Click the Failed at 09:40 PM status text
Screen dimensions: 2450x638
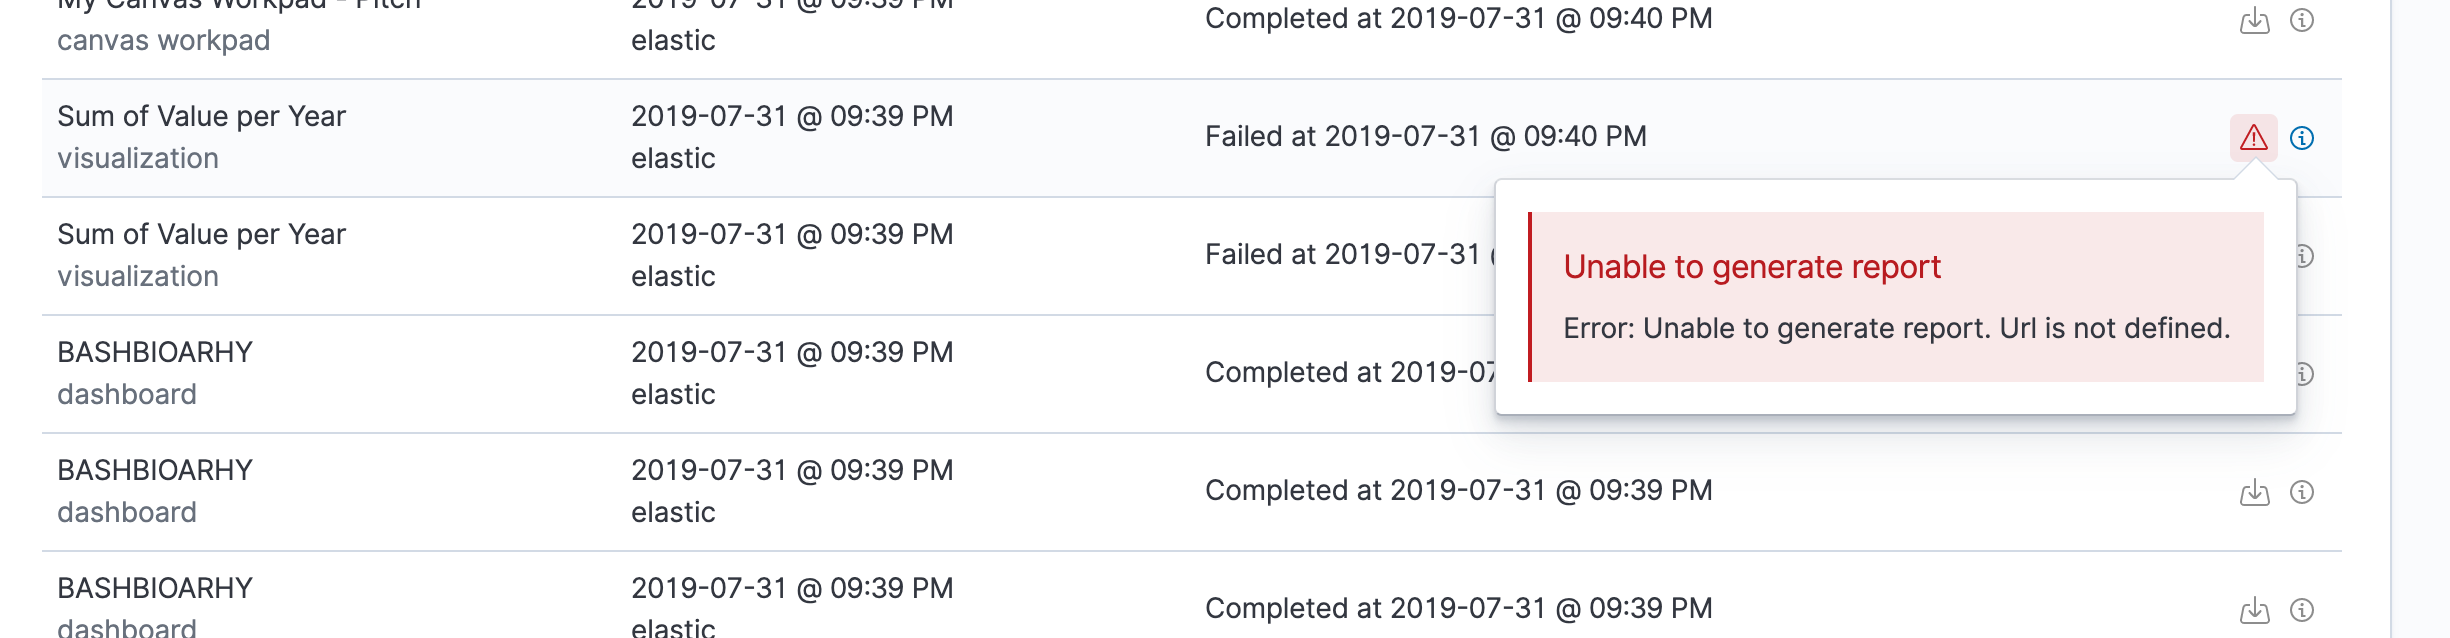pos(1426,136)
